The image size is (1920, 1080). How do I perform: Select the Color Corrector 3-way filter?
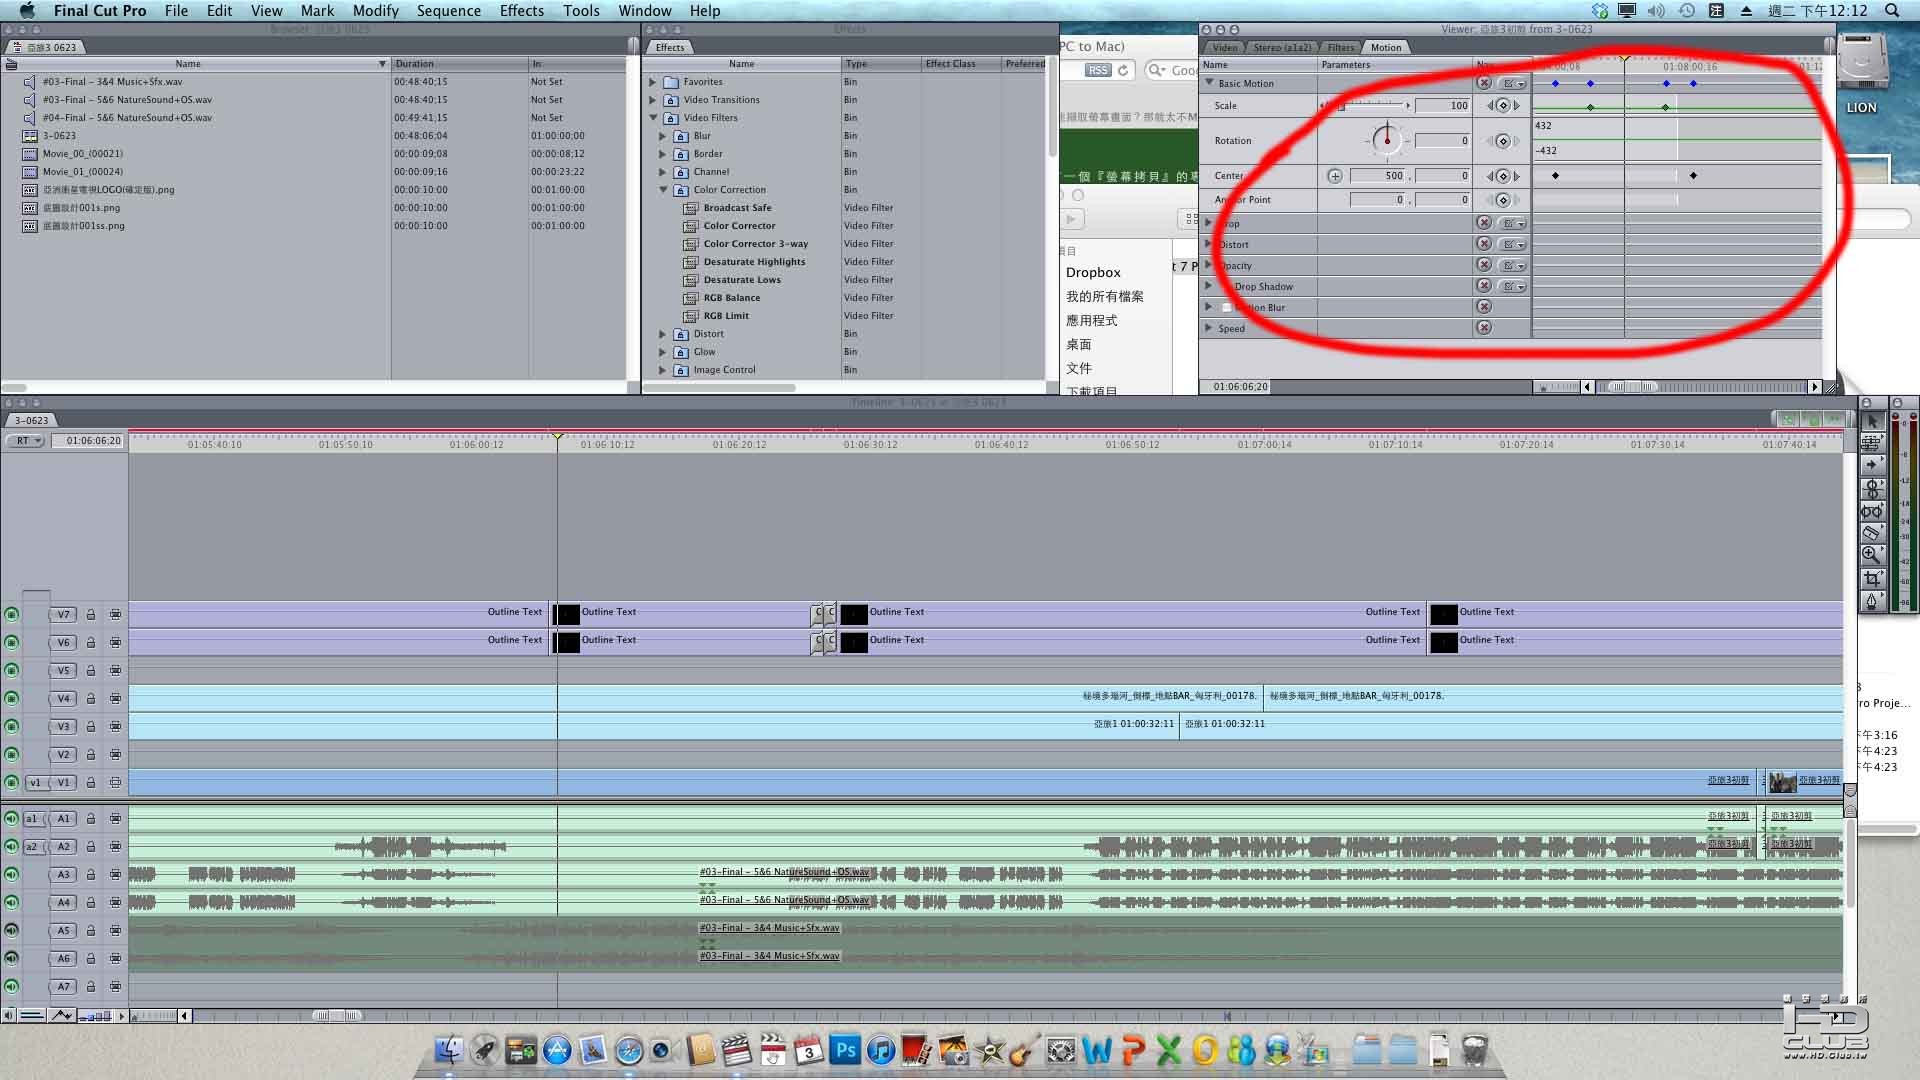click(x=755, y=244)
